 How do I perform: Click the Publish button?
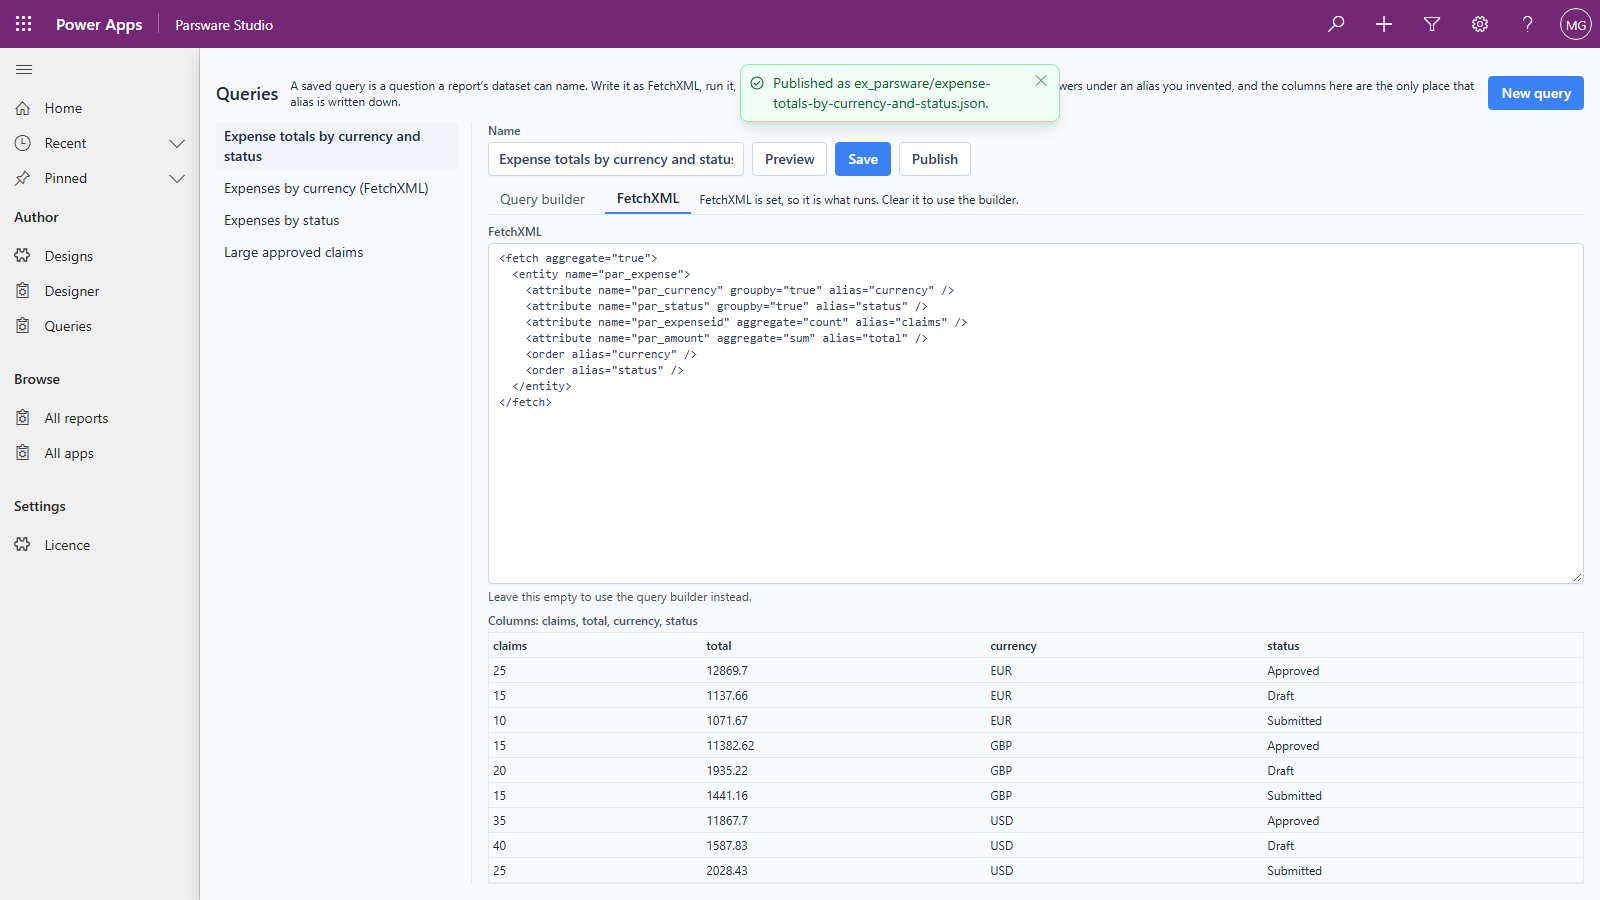click(x=935, y=159)
